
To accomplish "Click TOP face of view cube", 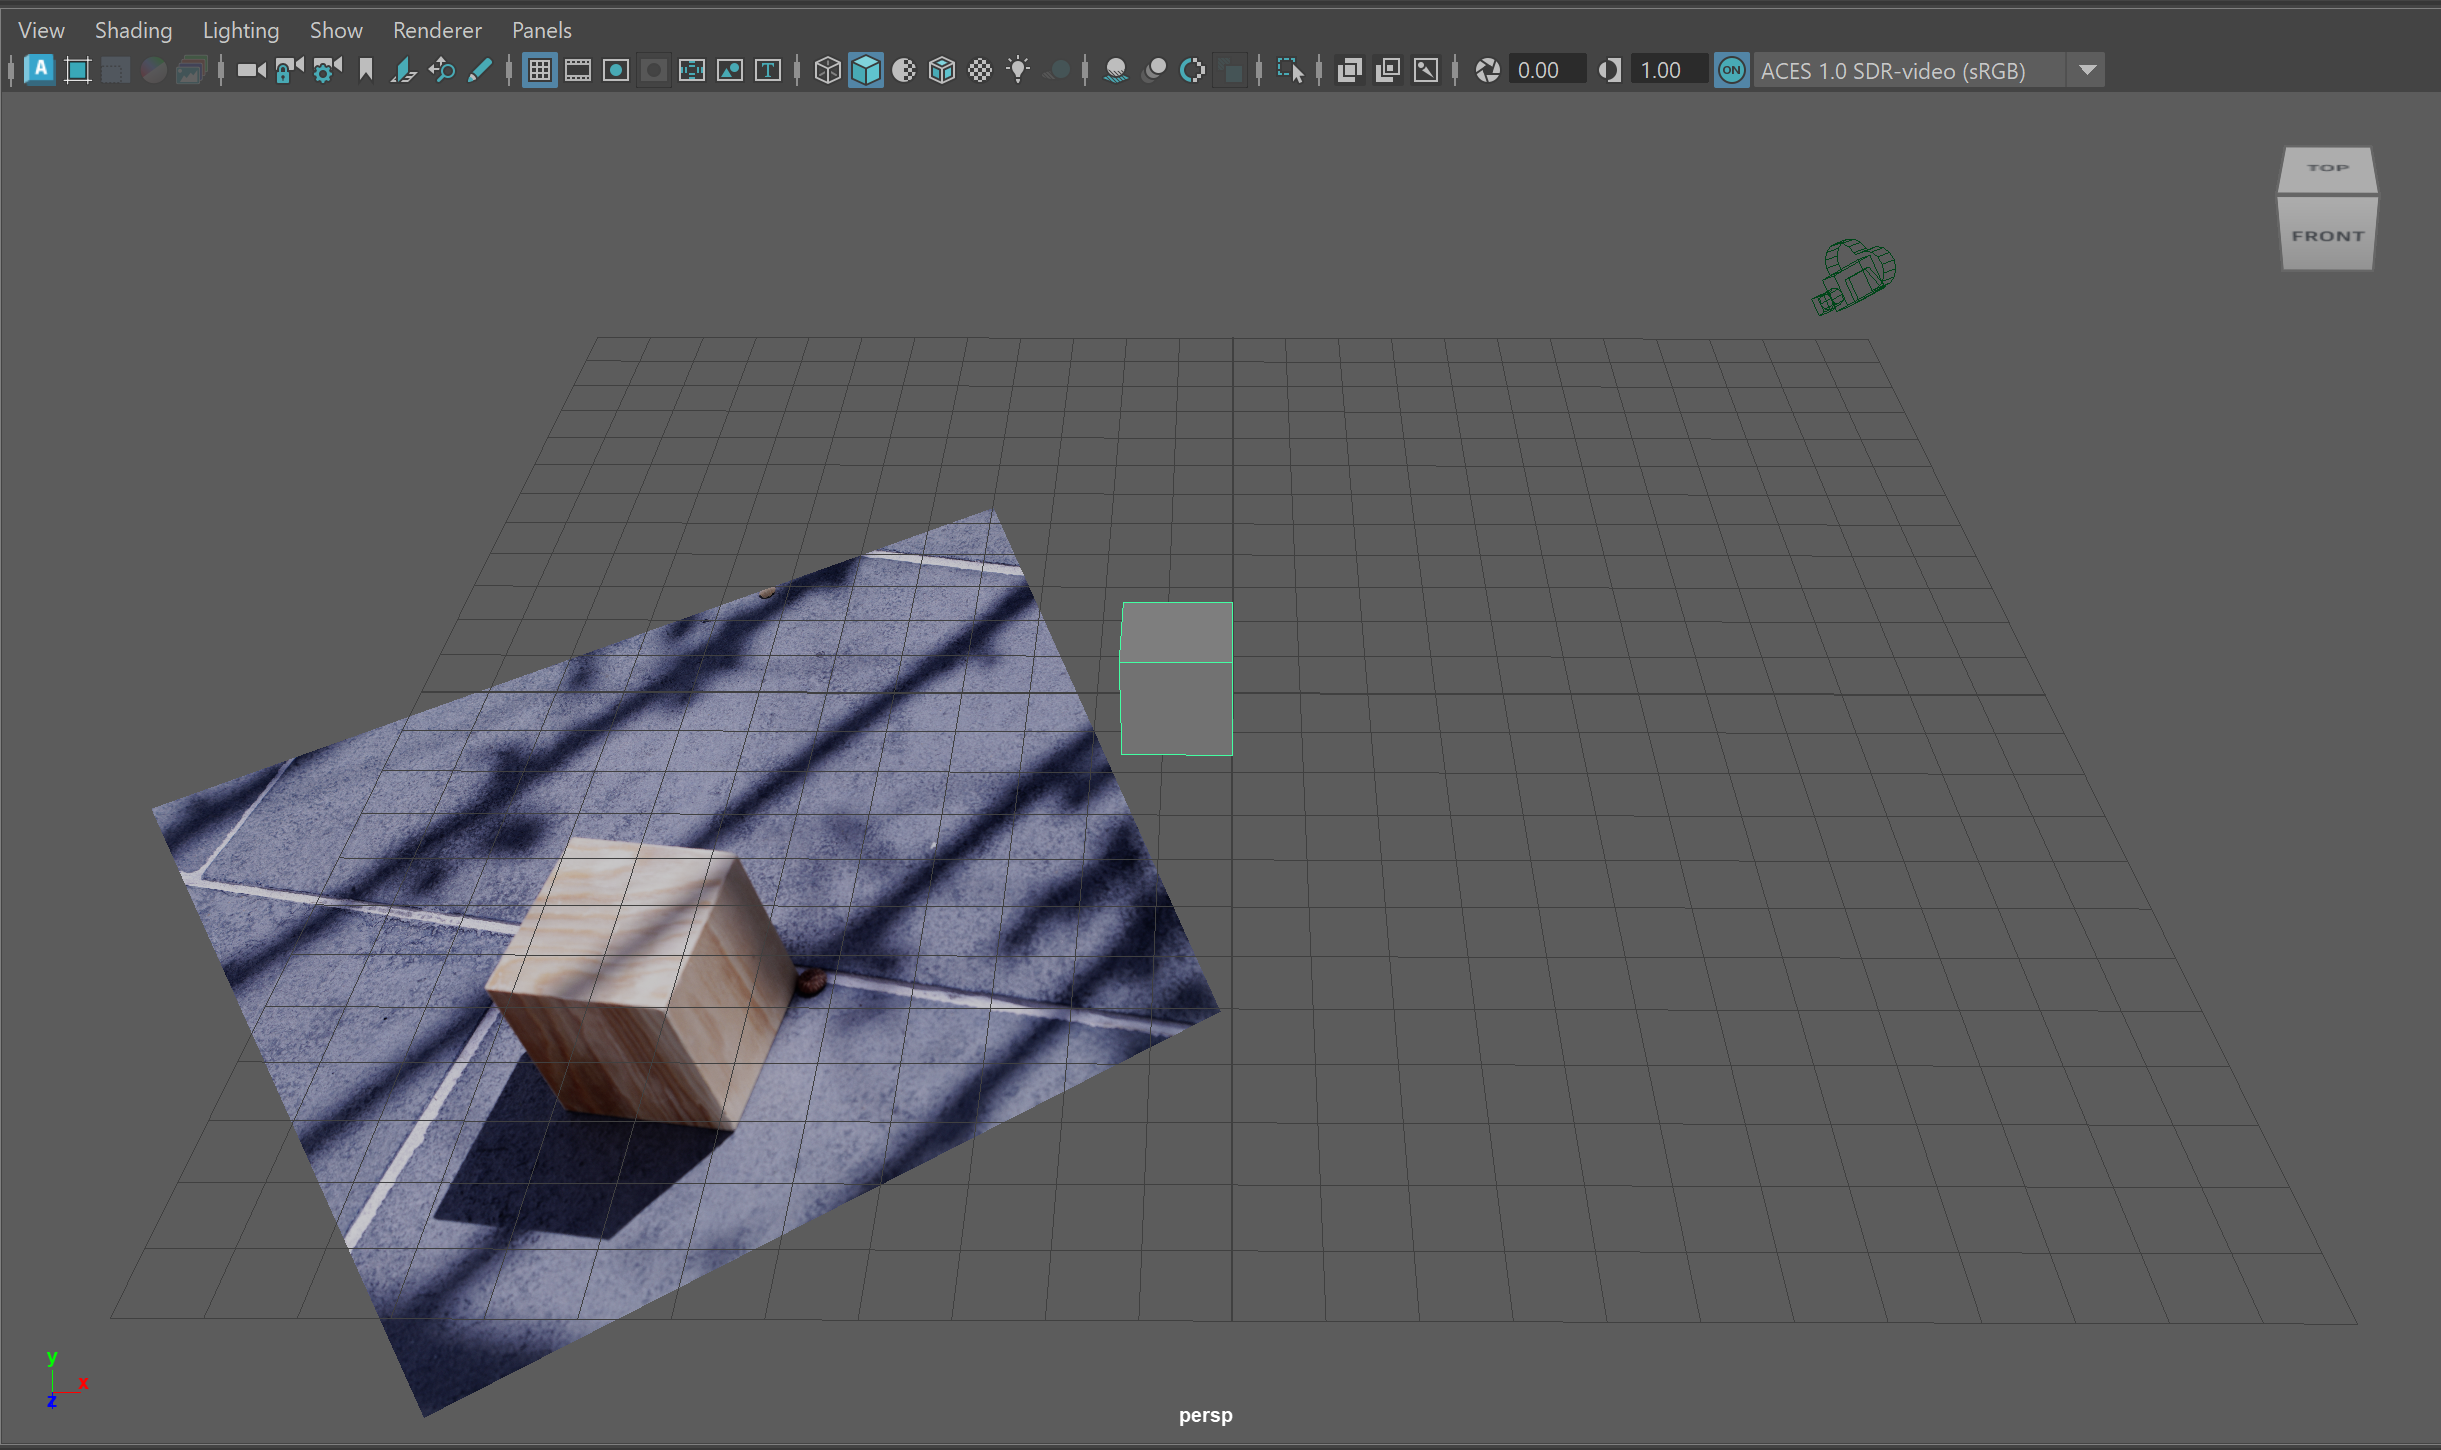I will pos(2327,168).
